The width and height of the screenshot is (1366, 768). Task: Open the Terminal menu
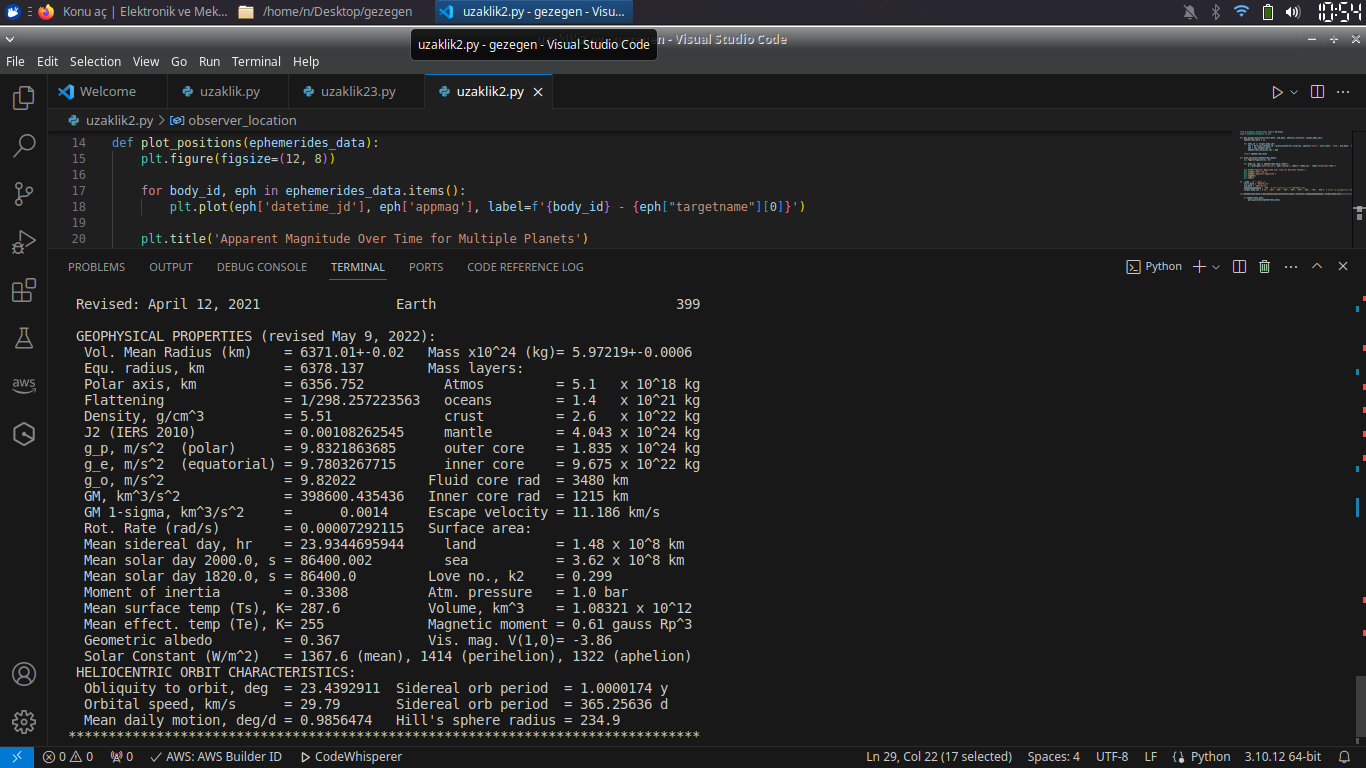tap(257, 61)
